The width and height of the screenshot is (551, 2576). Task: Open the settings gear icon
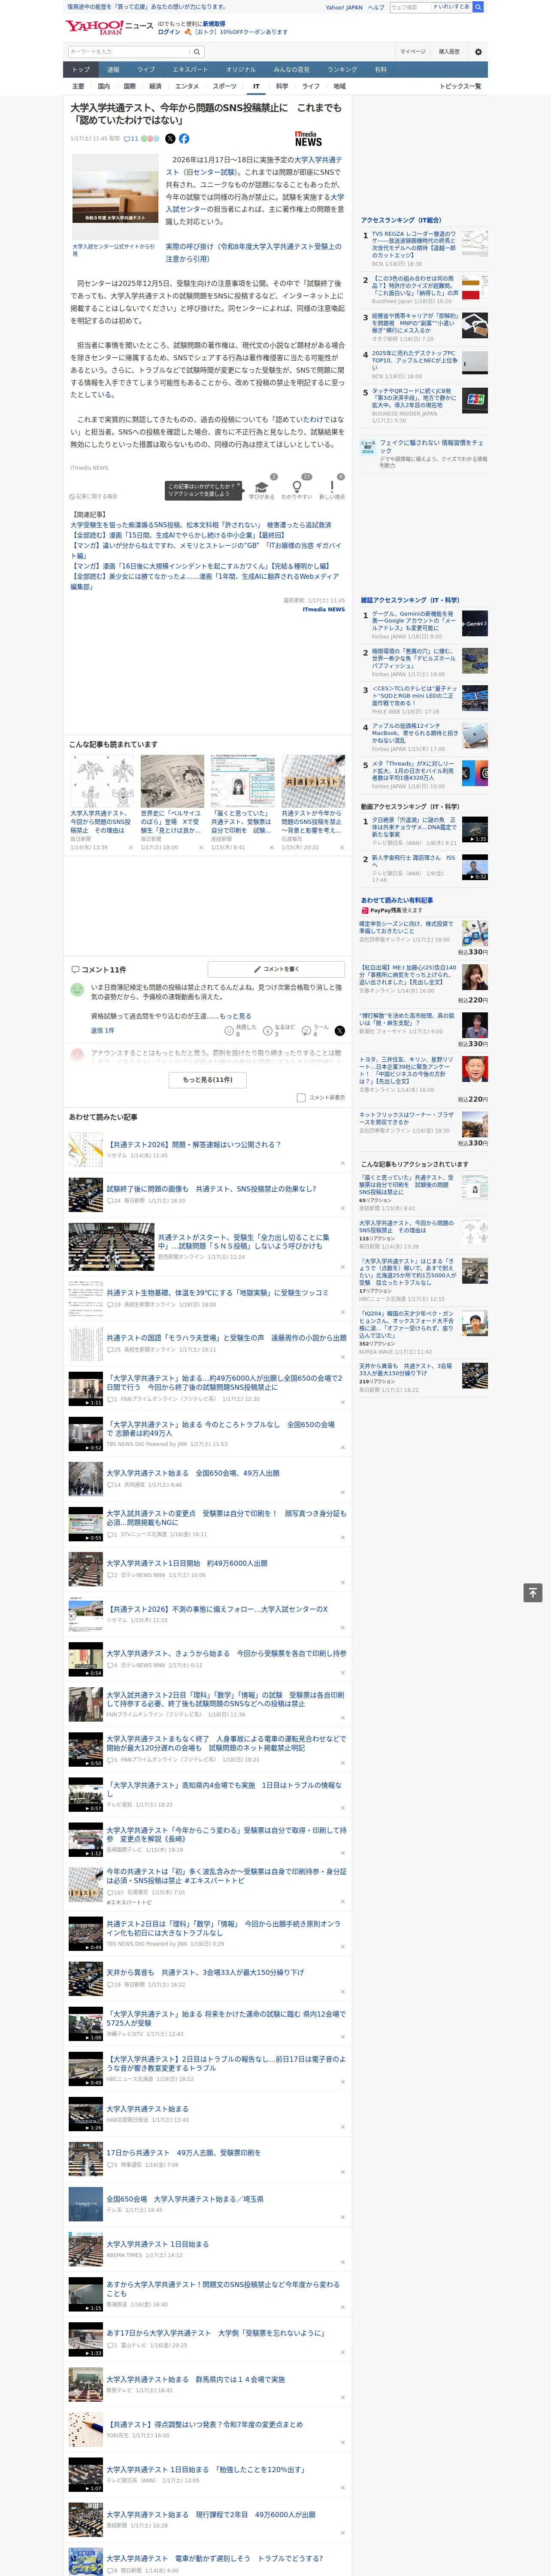pos(478,52)
